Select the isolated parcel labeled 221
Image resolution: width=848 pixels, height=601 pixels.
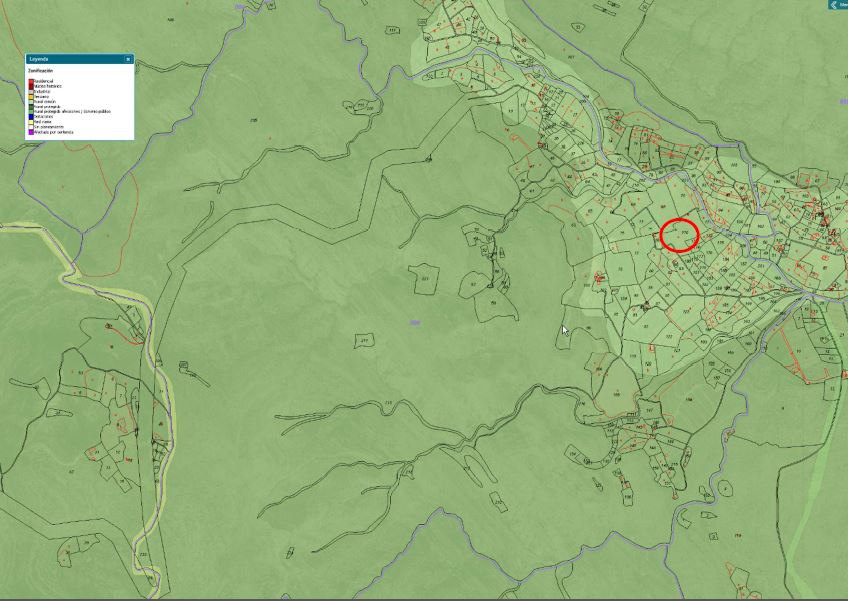424,279
